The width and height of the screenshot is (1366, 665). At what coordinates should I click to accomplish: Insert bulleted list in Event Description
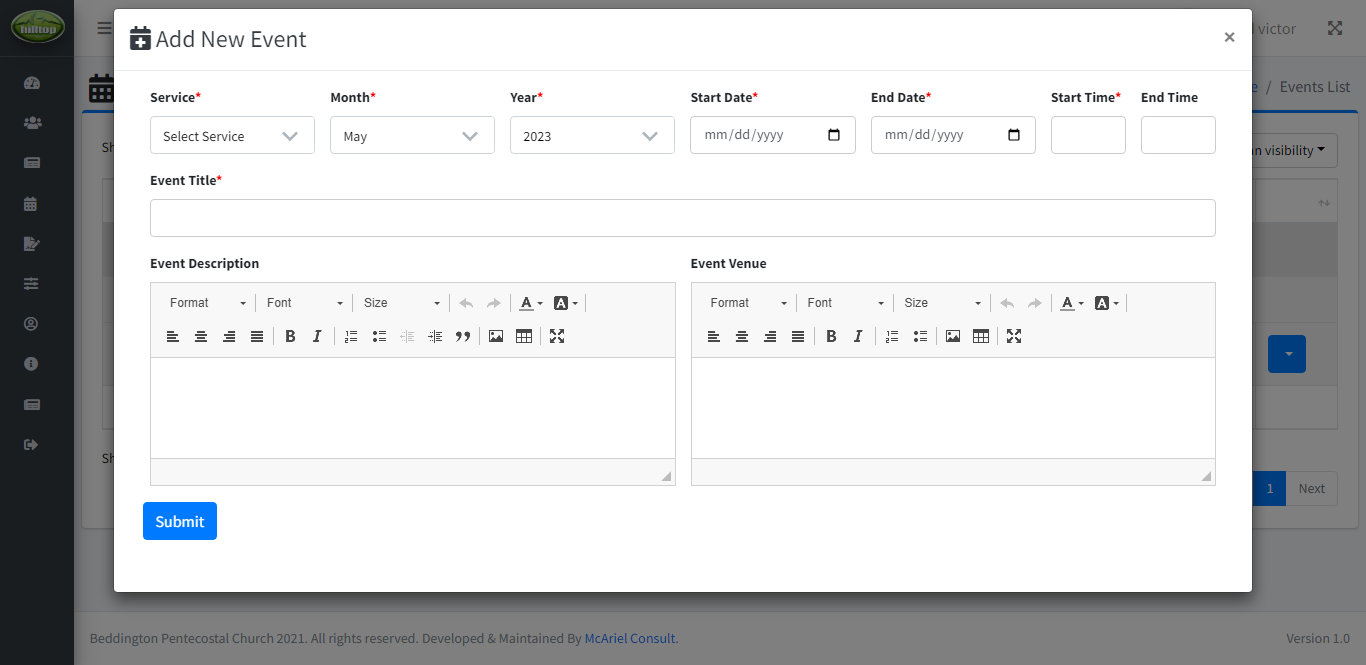coord(379,336)
